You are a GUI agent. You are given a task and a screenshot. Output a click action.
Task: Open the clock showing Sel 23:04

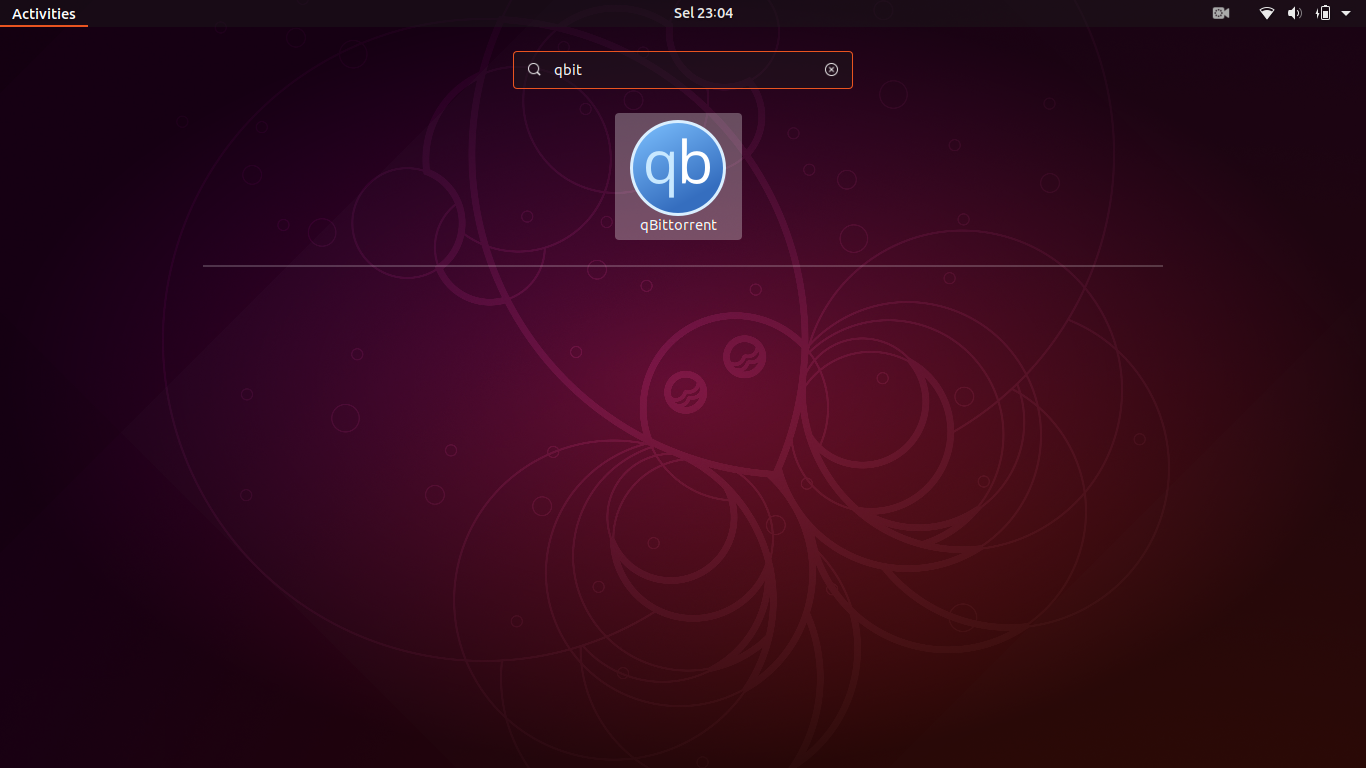(703, 13)
